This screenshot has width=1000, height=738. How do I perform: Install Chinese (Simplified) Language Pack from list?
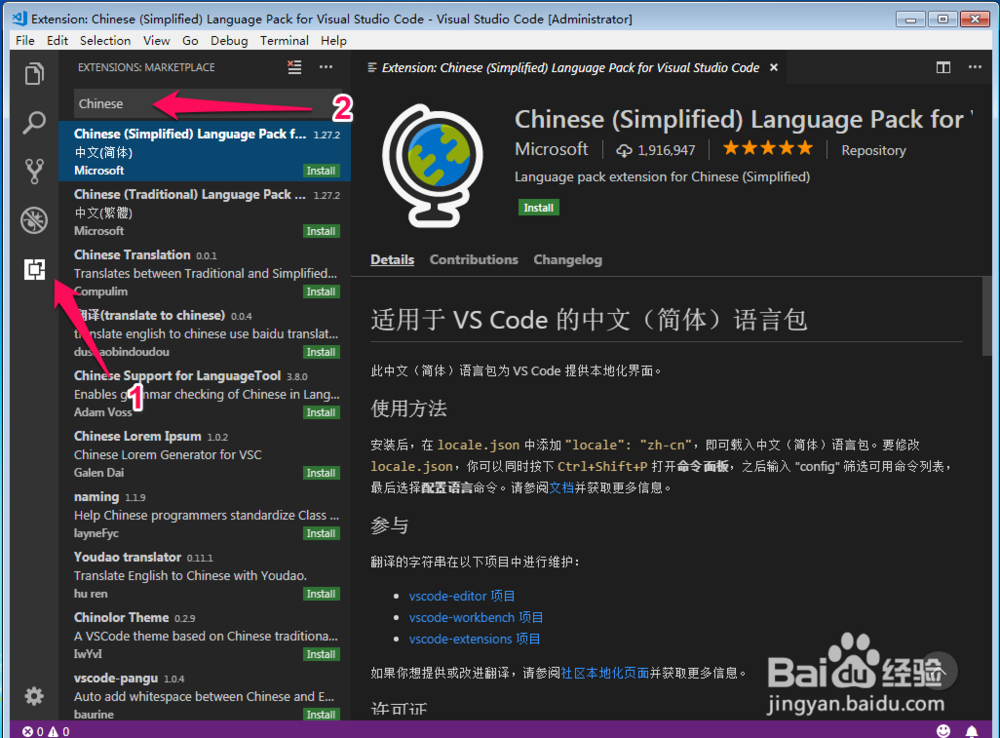coord(321,170)
